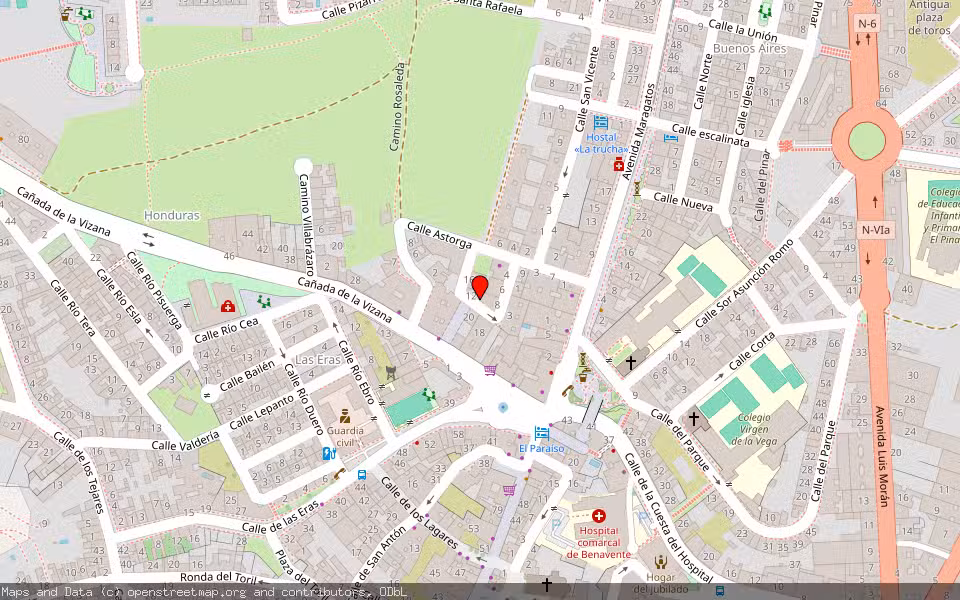The image size is (960, 600).
Task: Select the 'Calle Valdería' street label
Action: (x=186, y=440)
